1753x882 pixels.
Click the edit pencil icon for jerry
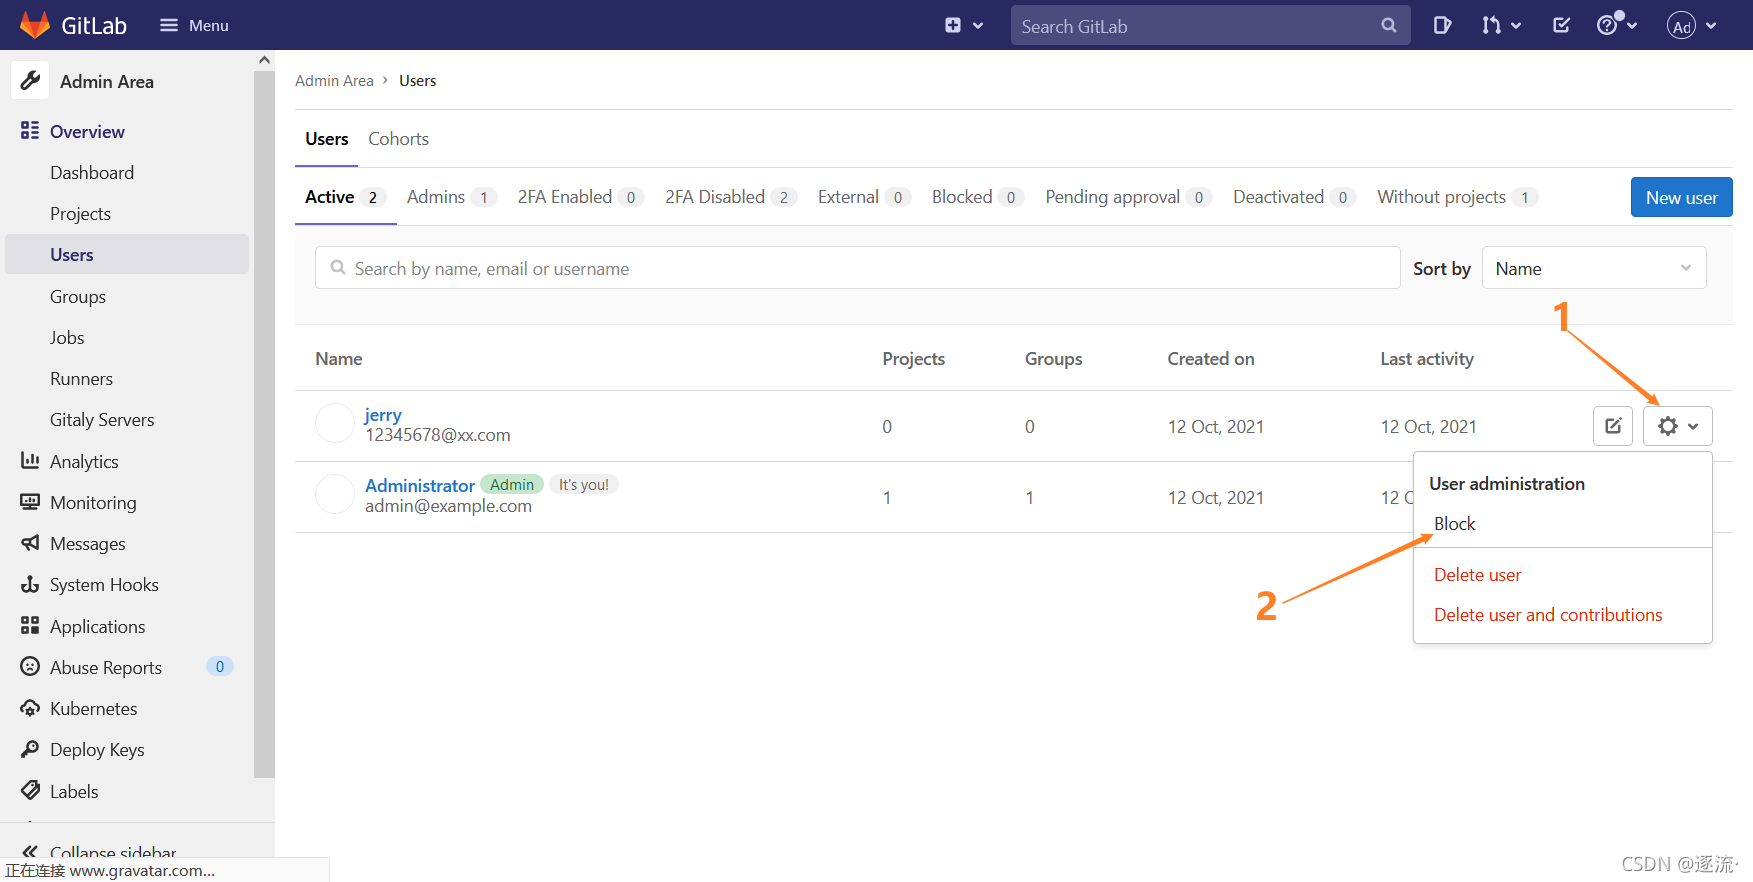pos(1613,426)
